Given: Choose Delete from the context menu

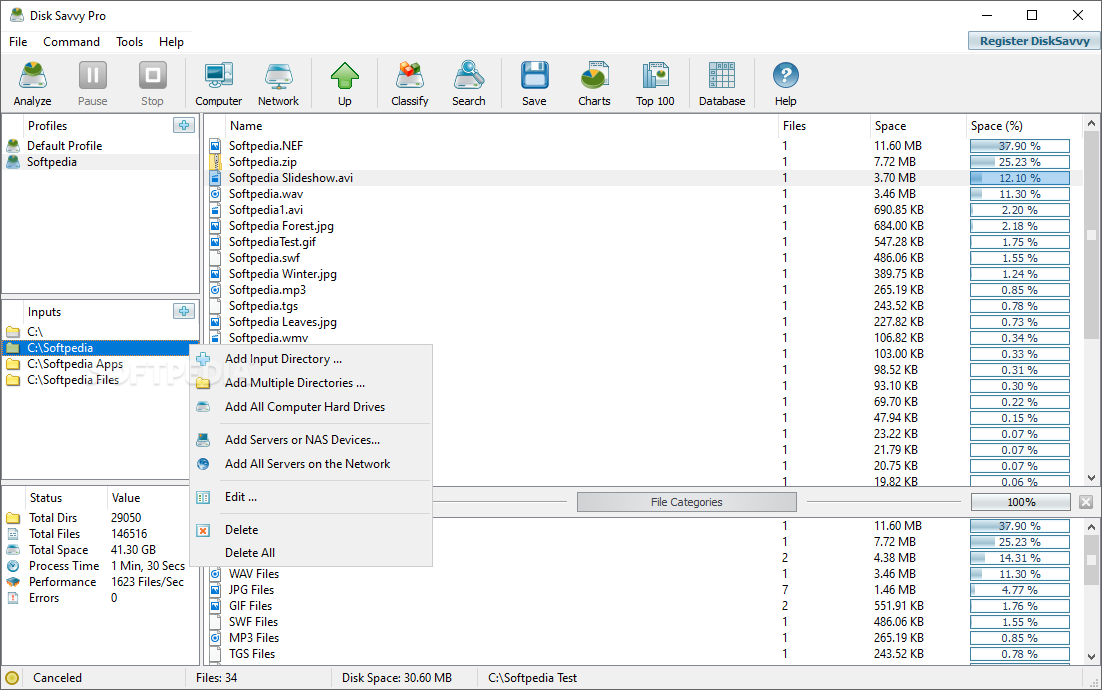Looking at the screenshot, I should coord(311,530).
